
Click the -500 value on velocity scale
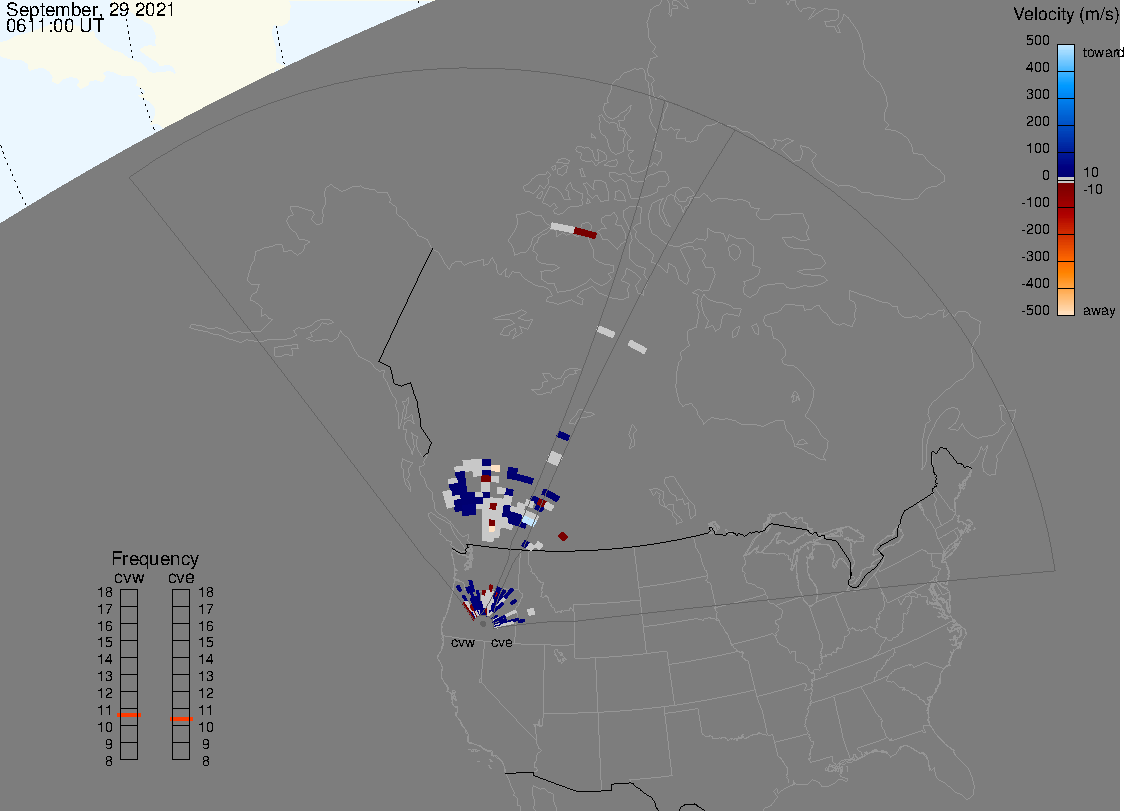(1035, 310)
